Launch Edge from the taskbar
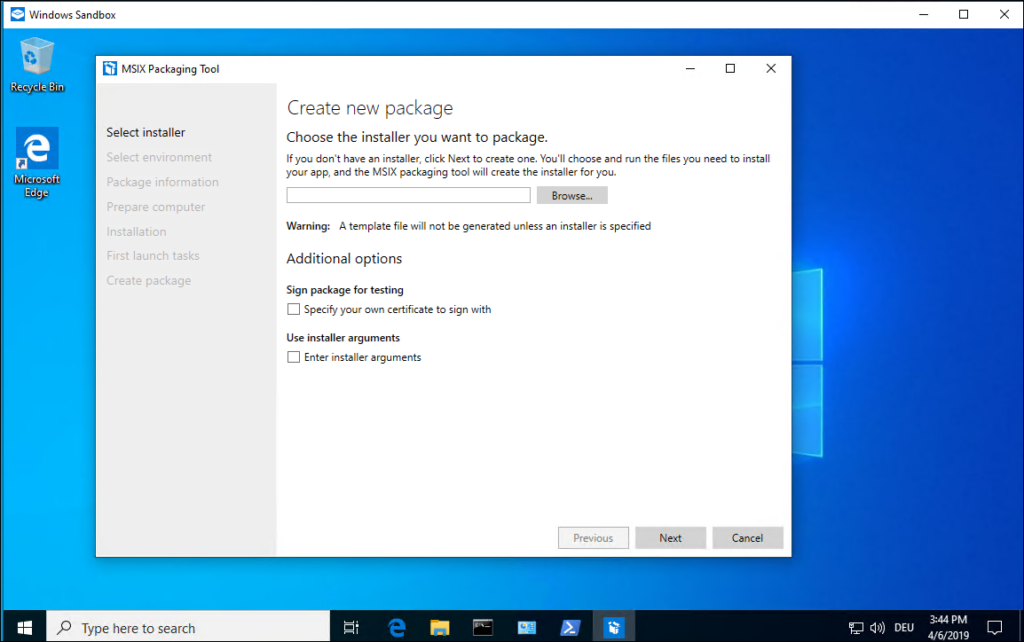 397,627
